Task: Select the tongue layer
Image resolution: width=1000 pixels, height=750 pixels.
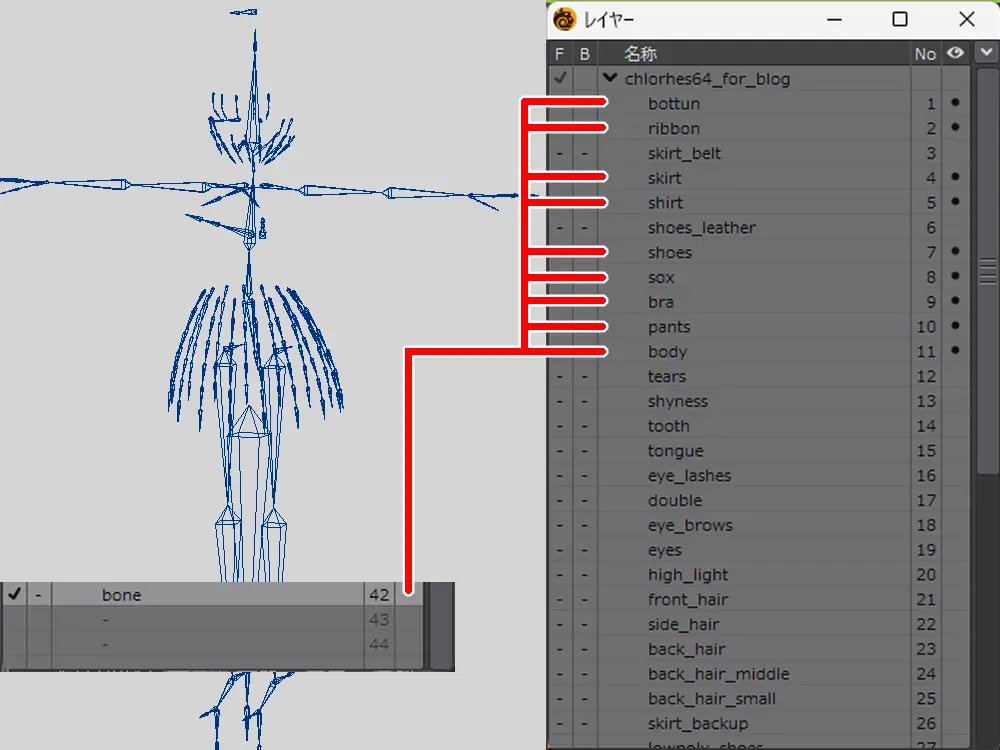Action: [x=675, y=451]
